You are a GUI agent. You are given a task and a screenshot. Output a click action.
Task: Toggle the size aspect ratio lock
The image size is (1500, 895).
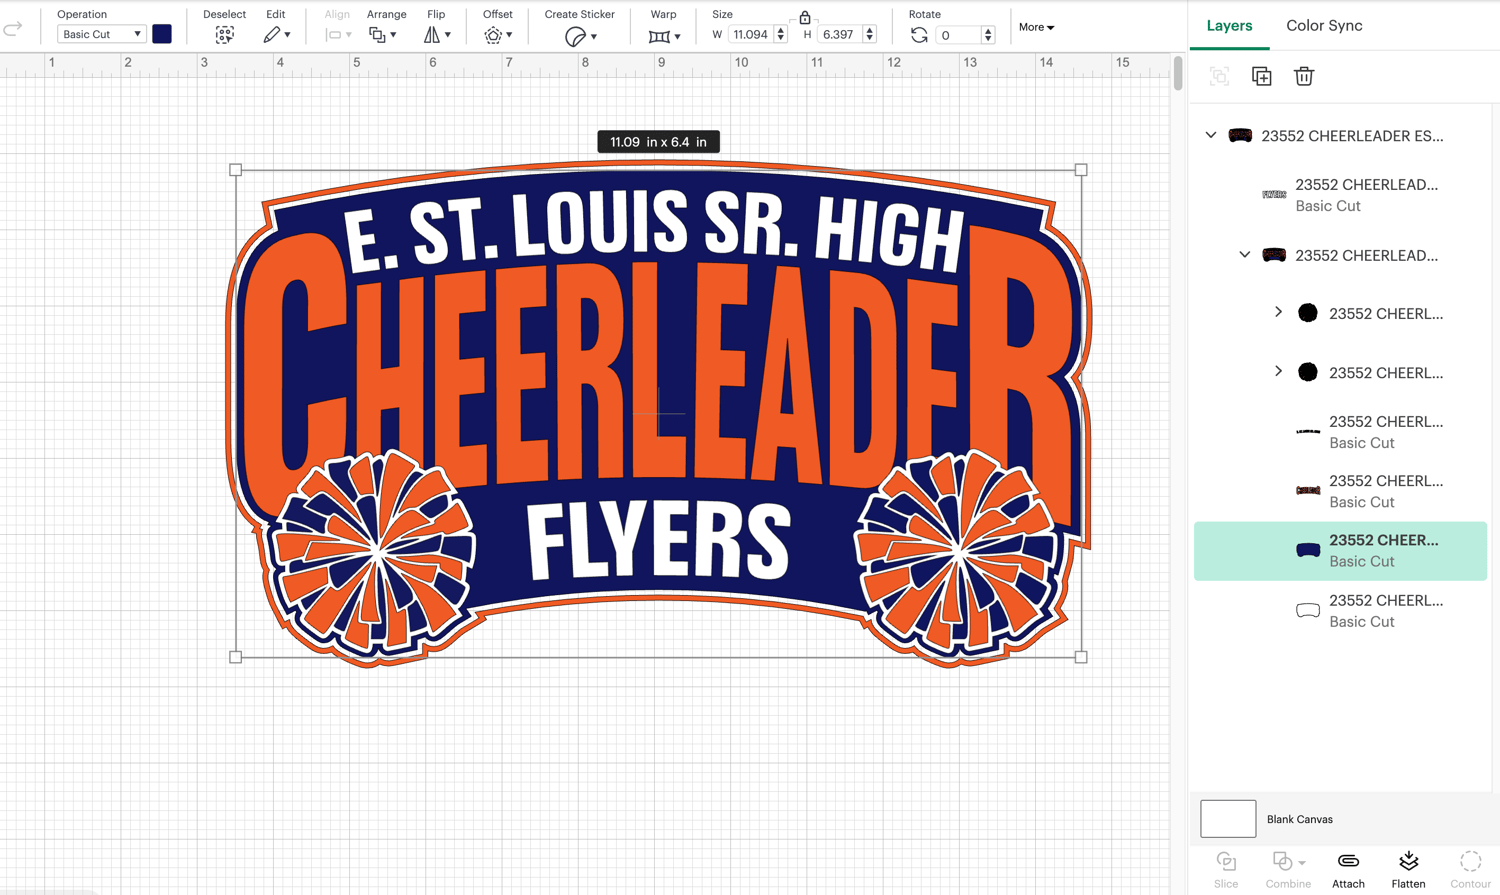click(805, 17)
